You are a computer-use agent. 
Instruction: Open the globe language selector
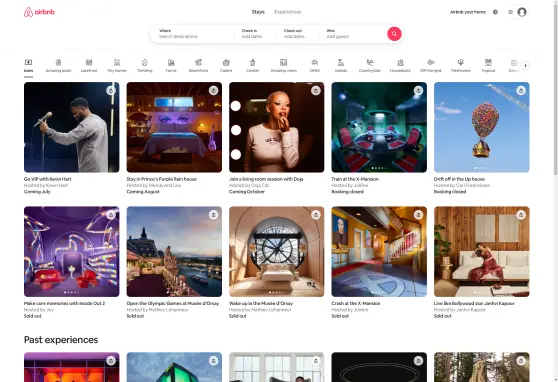tap(495, 12)
